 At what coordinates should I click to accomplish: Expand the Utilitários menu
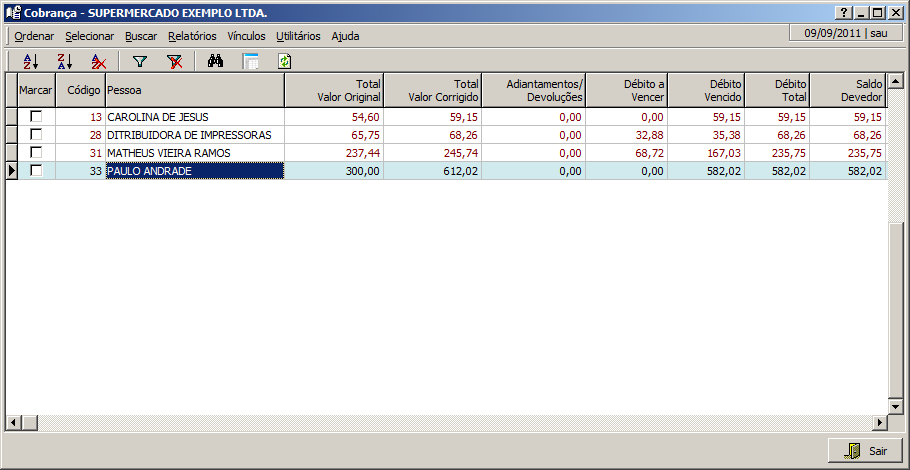[298, 36]
